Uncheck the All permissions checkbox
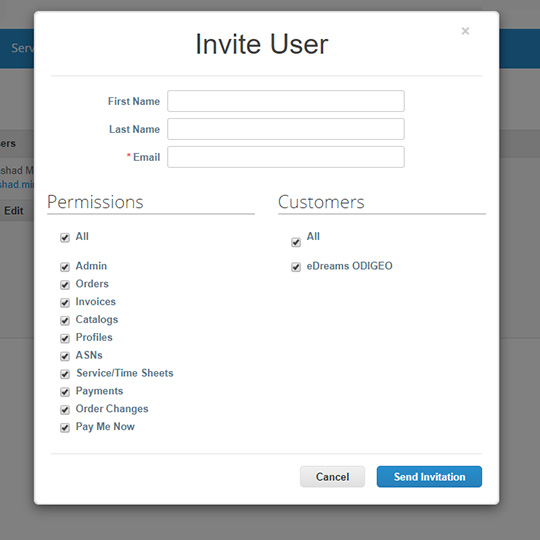Viewport: 540px width, 540px height. tap(65, 238)
